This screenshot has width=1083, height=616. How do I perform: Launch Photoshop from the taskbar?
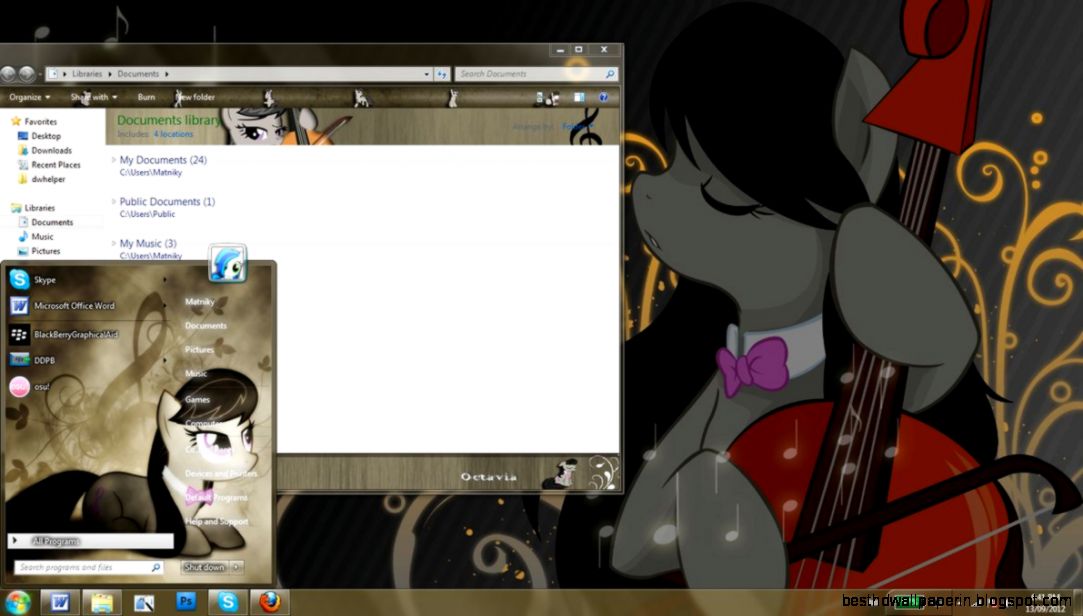click(x=186, y=603)
